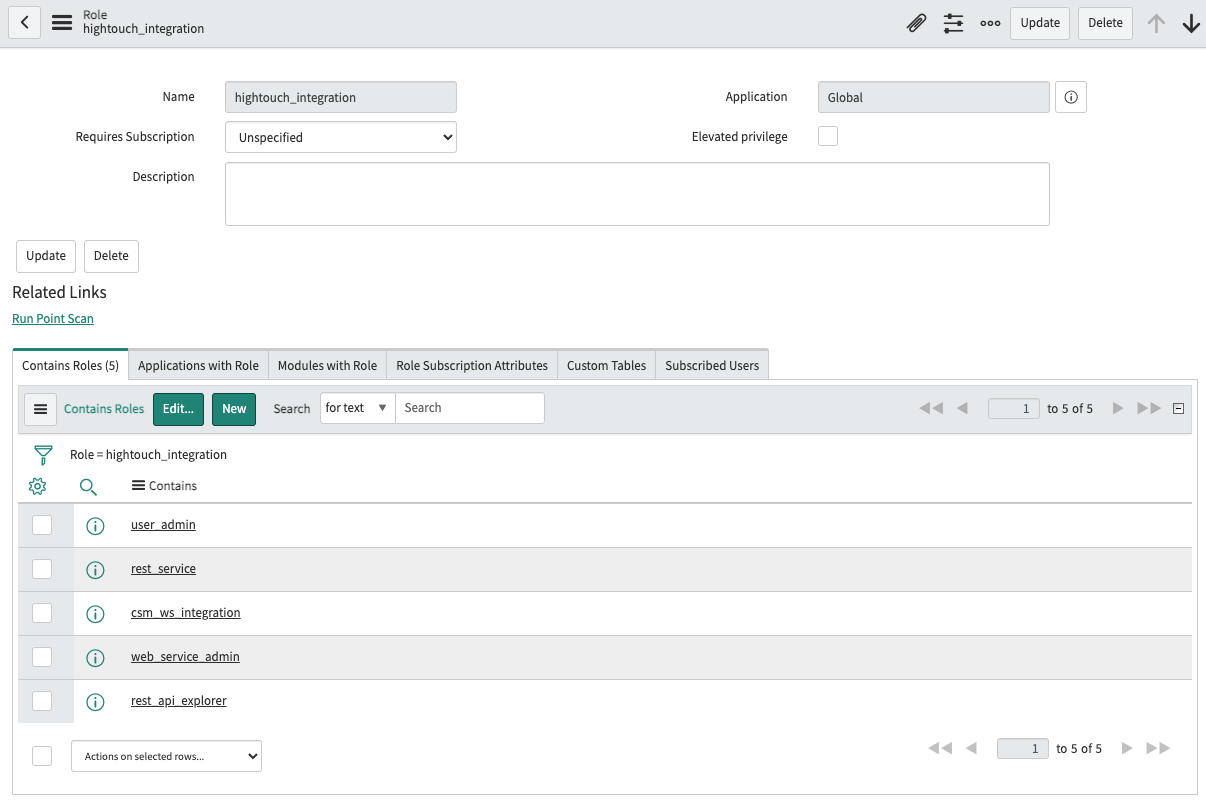Preview web_service_admin record info icon
Image resolution: width=1206 pixels, height=803 pixels.
(96, 658)
